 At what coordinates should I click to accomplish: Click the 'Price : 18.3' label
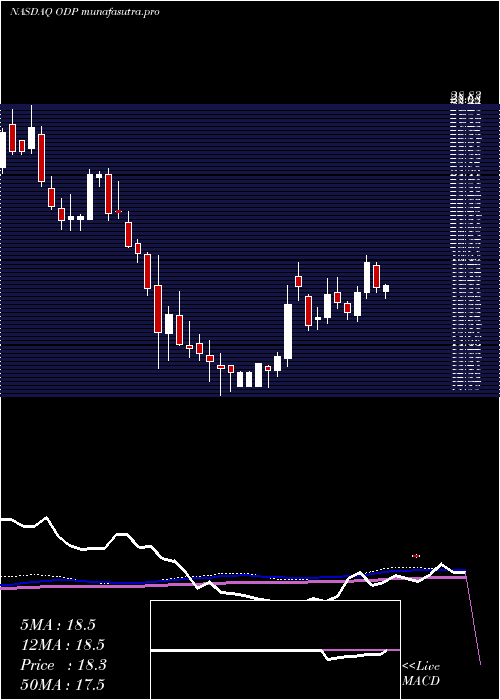tap(63, 665)
